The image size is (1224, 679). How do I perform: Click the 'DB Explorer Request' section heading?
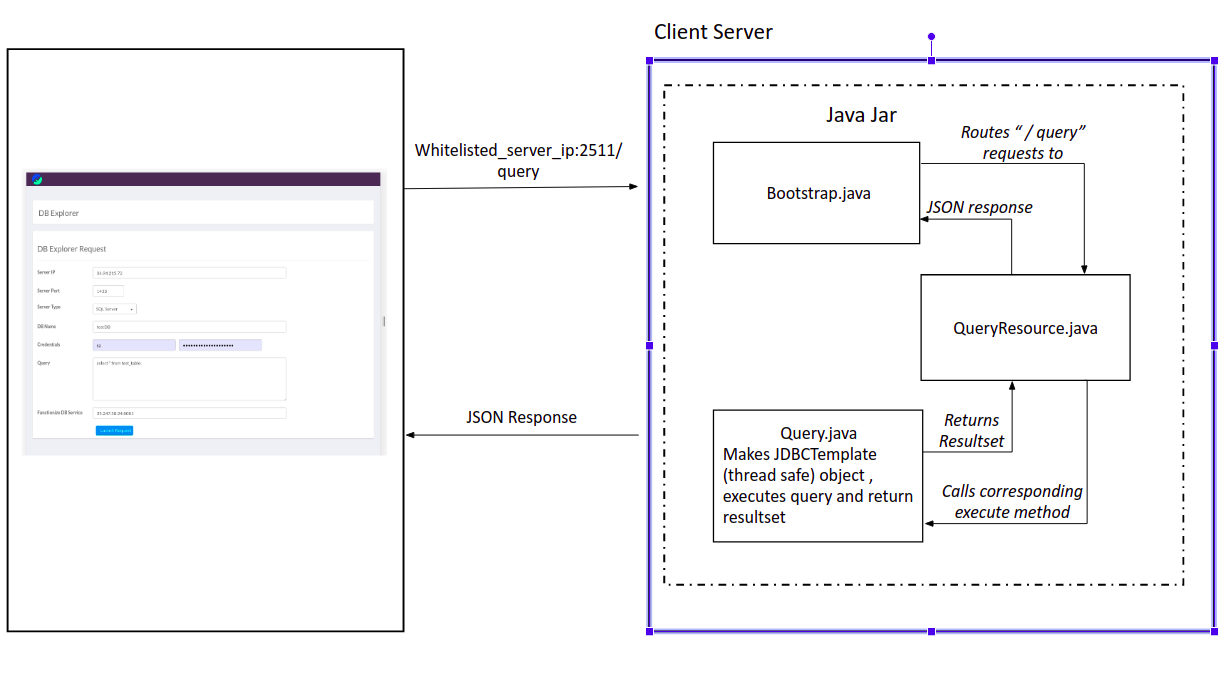[71, 249]
